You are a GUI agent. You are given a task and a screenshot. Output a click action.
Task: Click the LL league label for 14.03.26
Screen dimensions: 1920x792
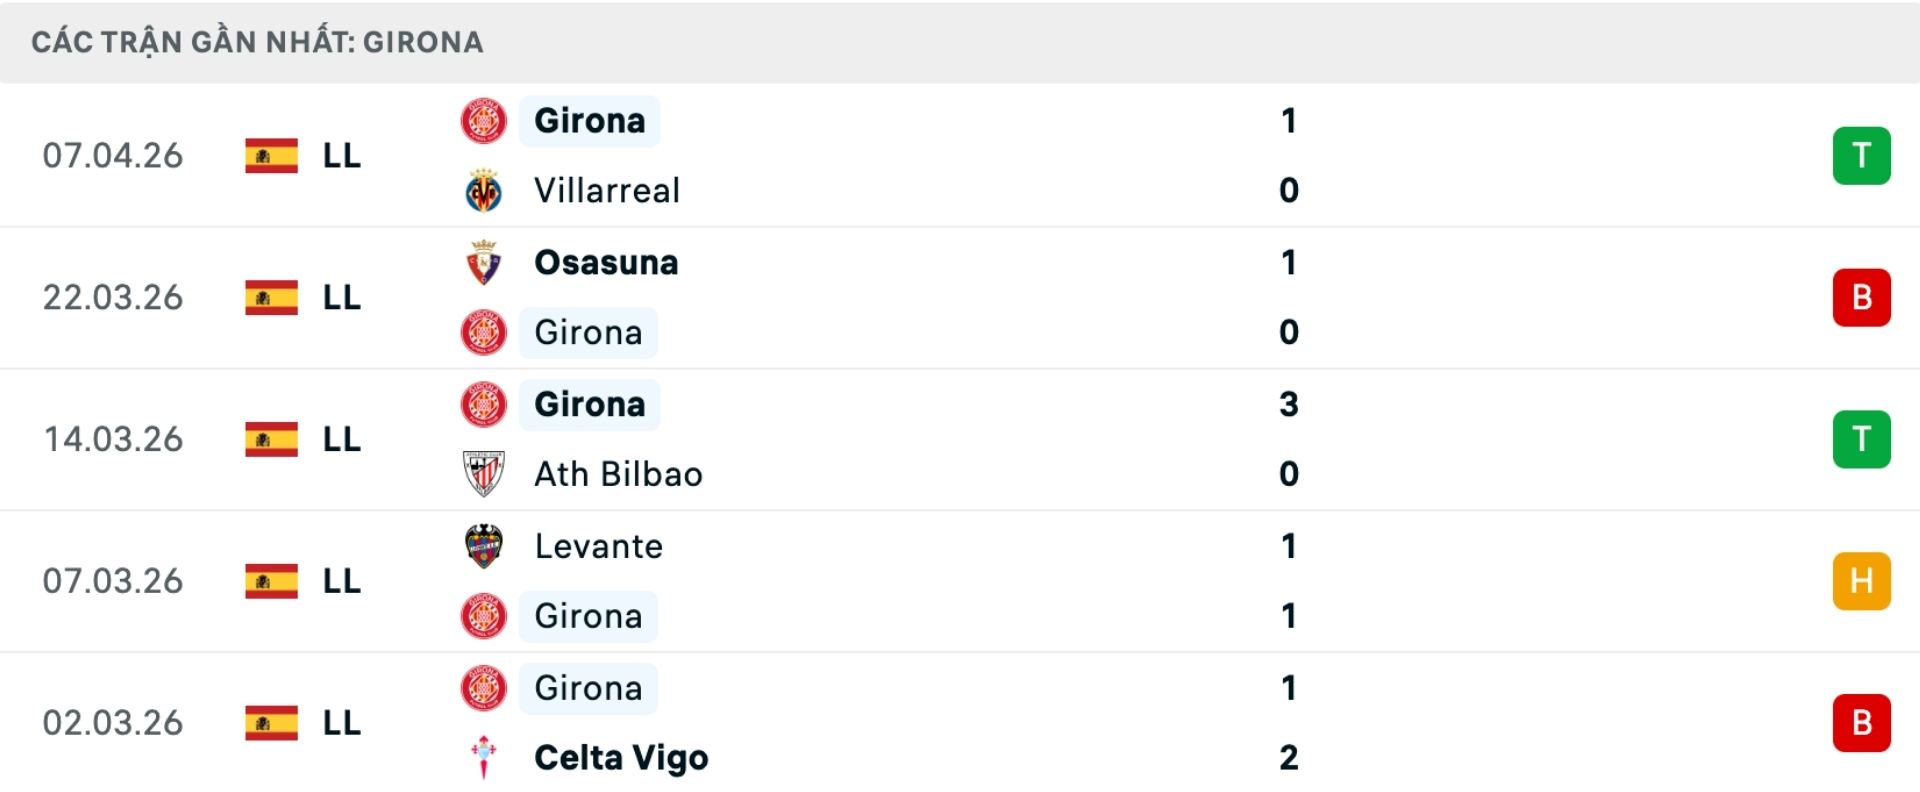341,440
